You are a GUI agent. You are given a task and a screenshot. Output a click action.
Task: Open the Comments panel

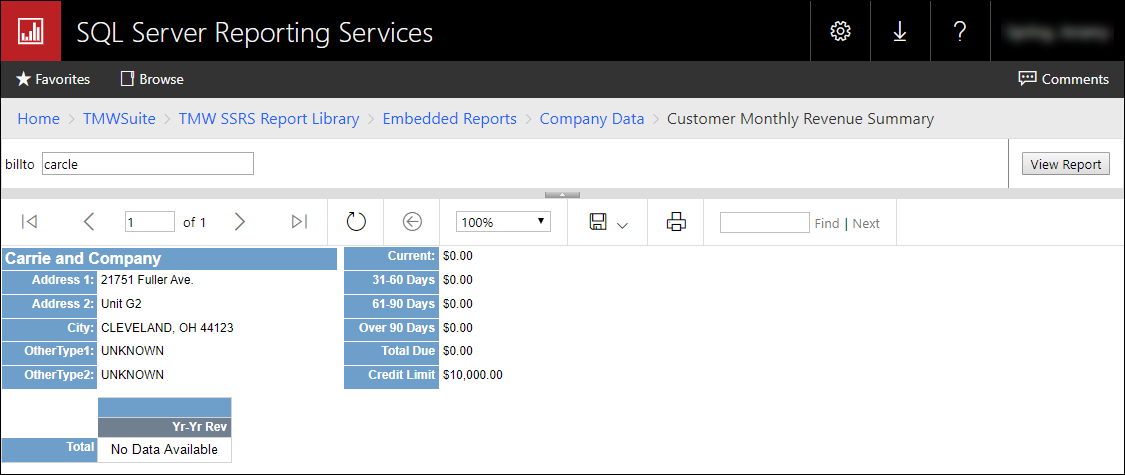click(x=1063, y=79)
